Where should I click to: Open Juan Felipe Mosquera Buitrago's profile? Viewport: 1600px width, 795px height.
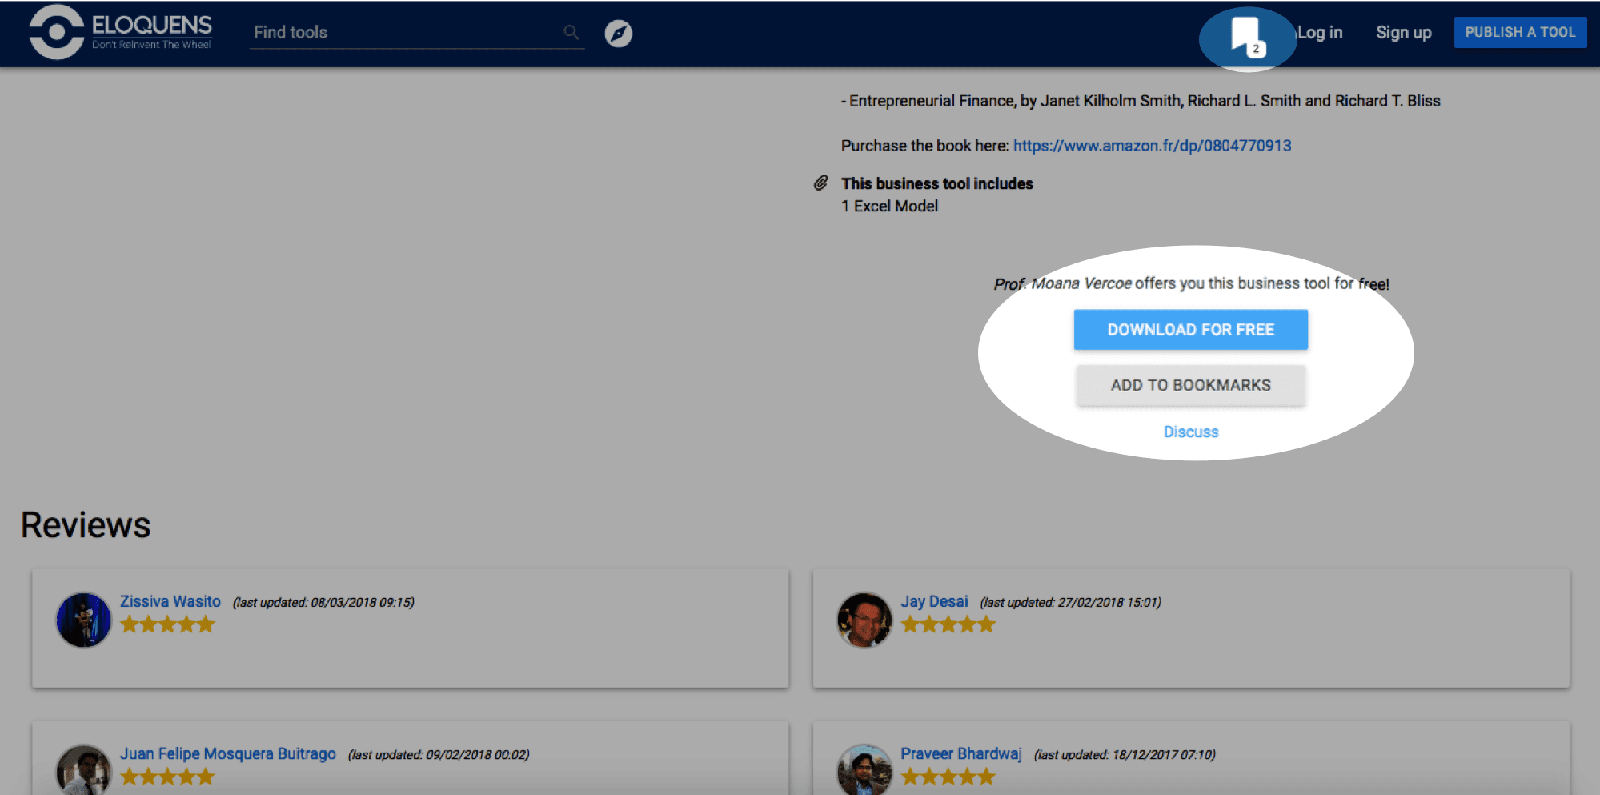pos(228,753)
